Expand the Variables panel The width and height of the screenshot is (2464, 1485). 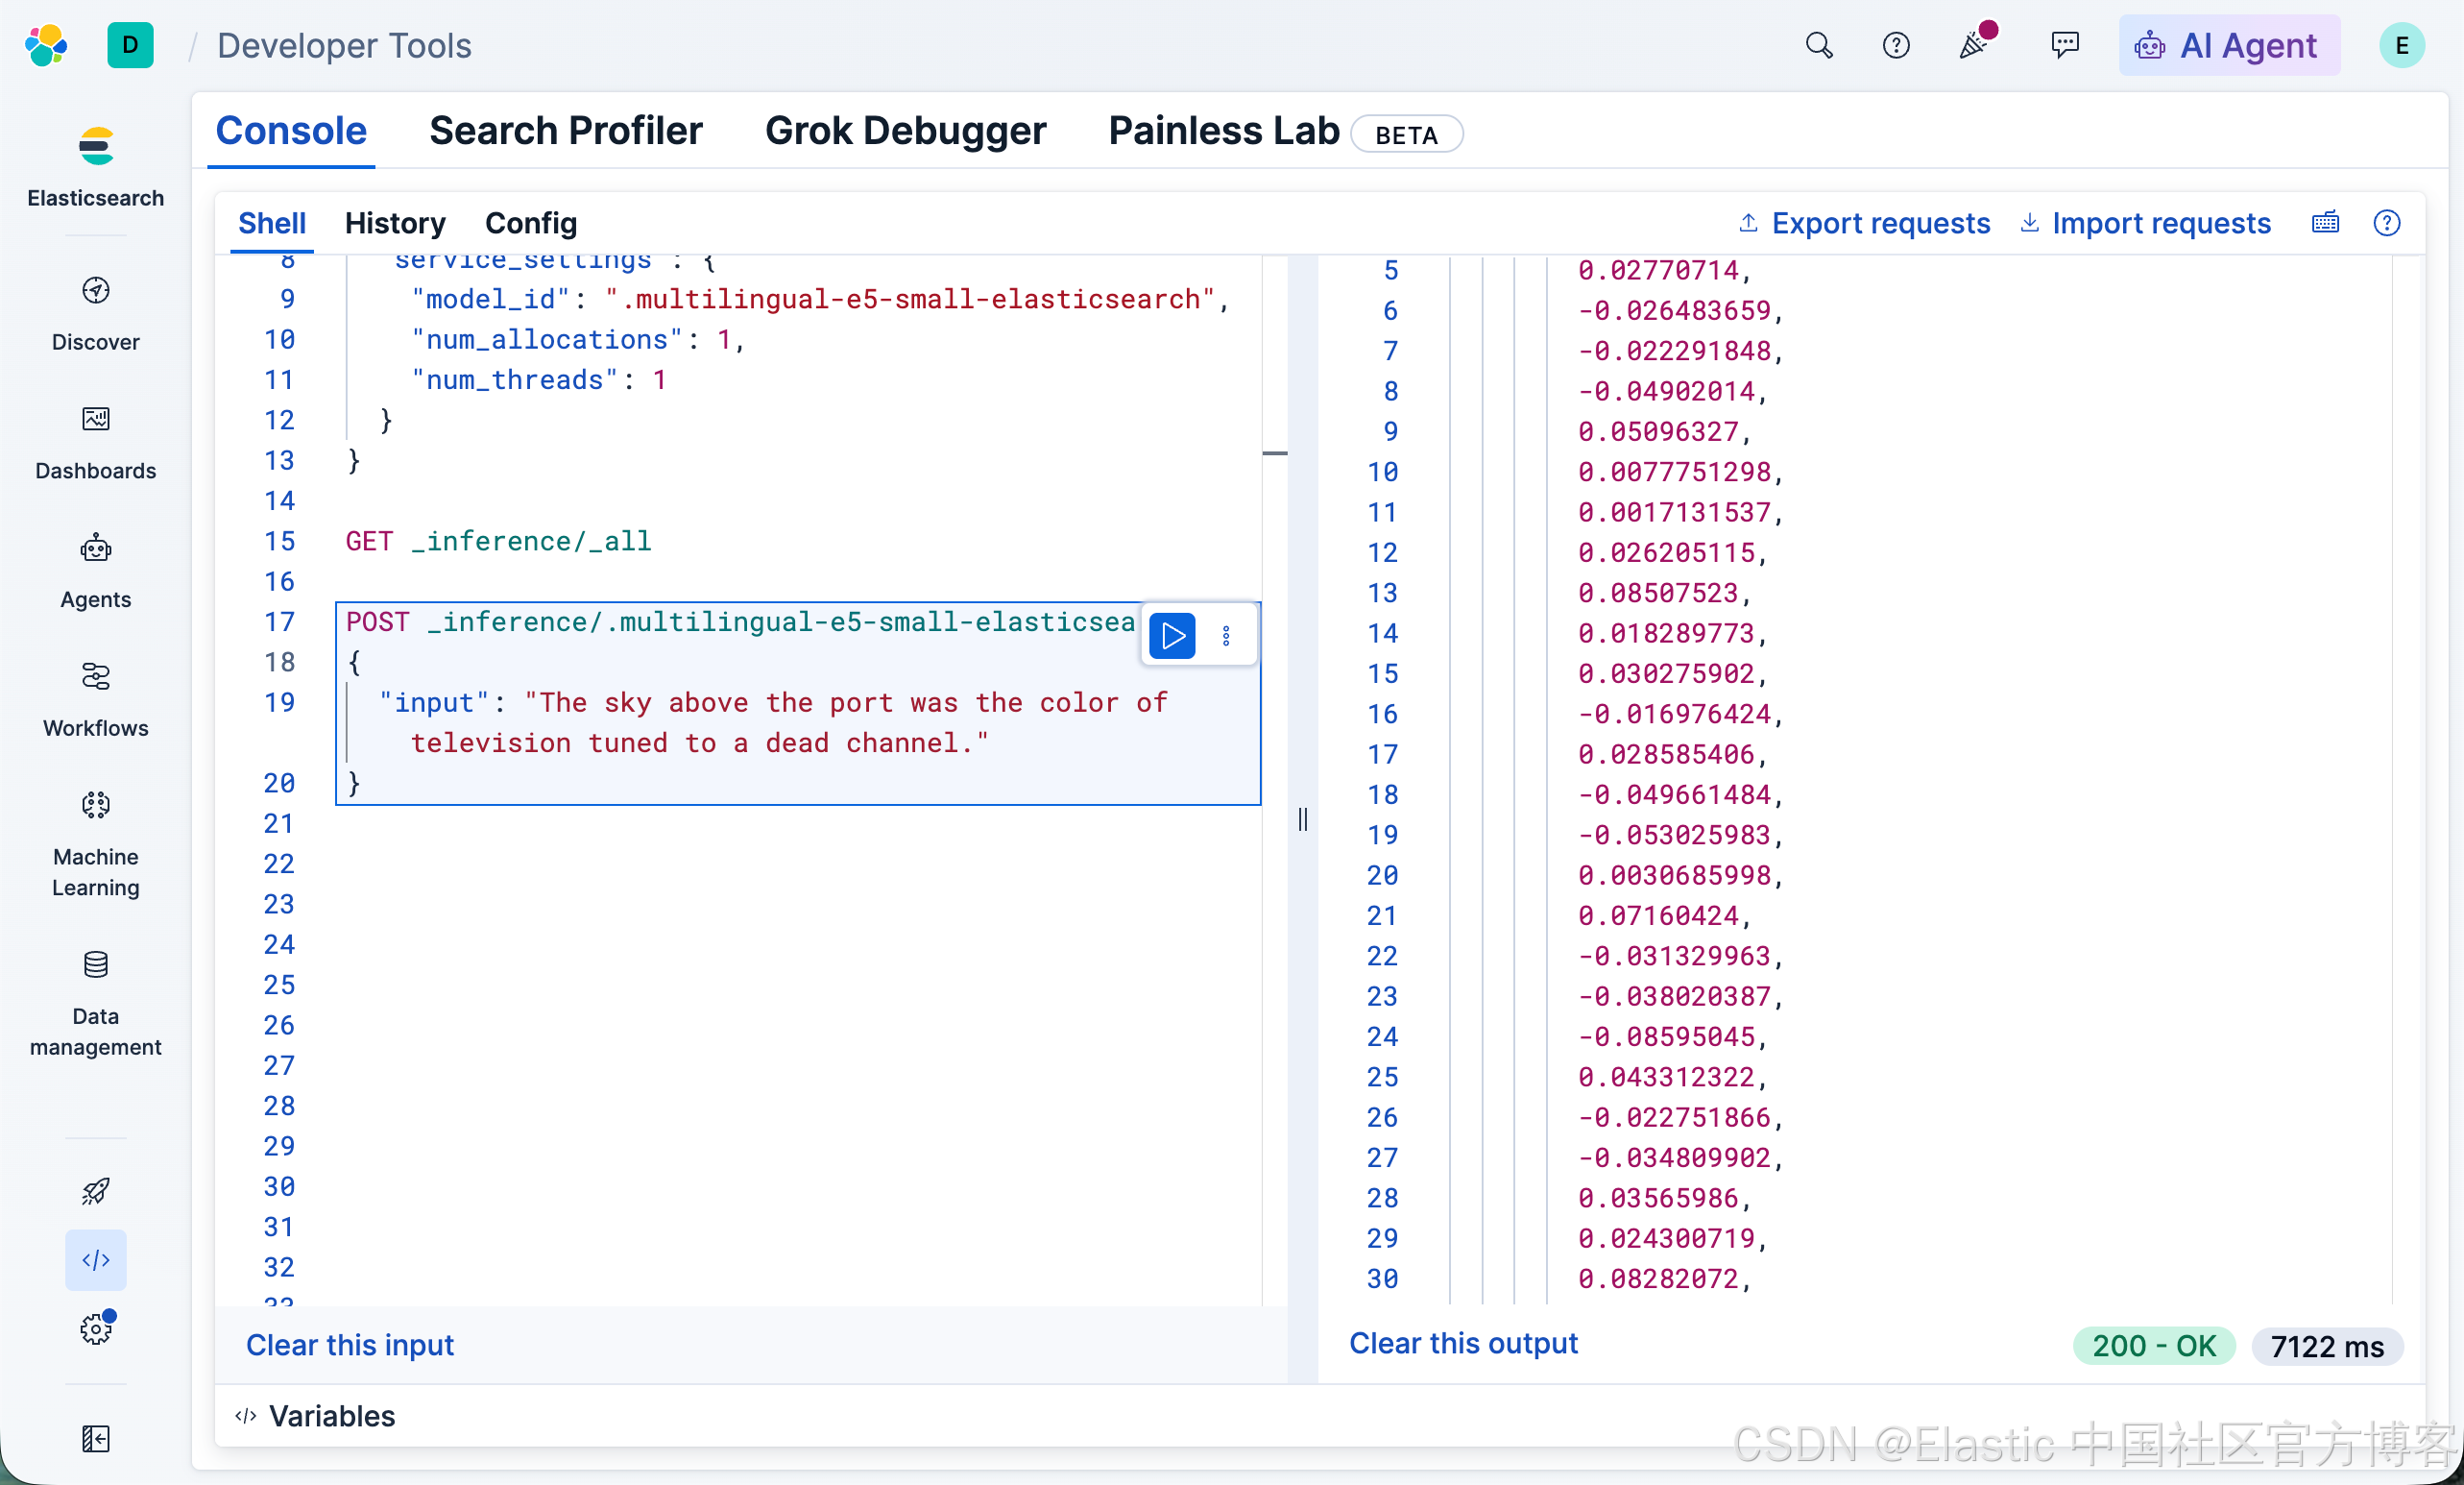(x=316, y=1416)
